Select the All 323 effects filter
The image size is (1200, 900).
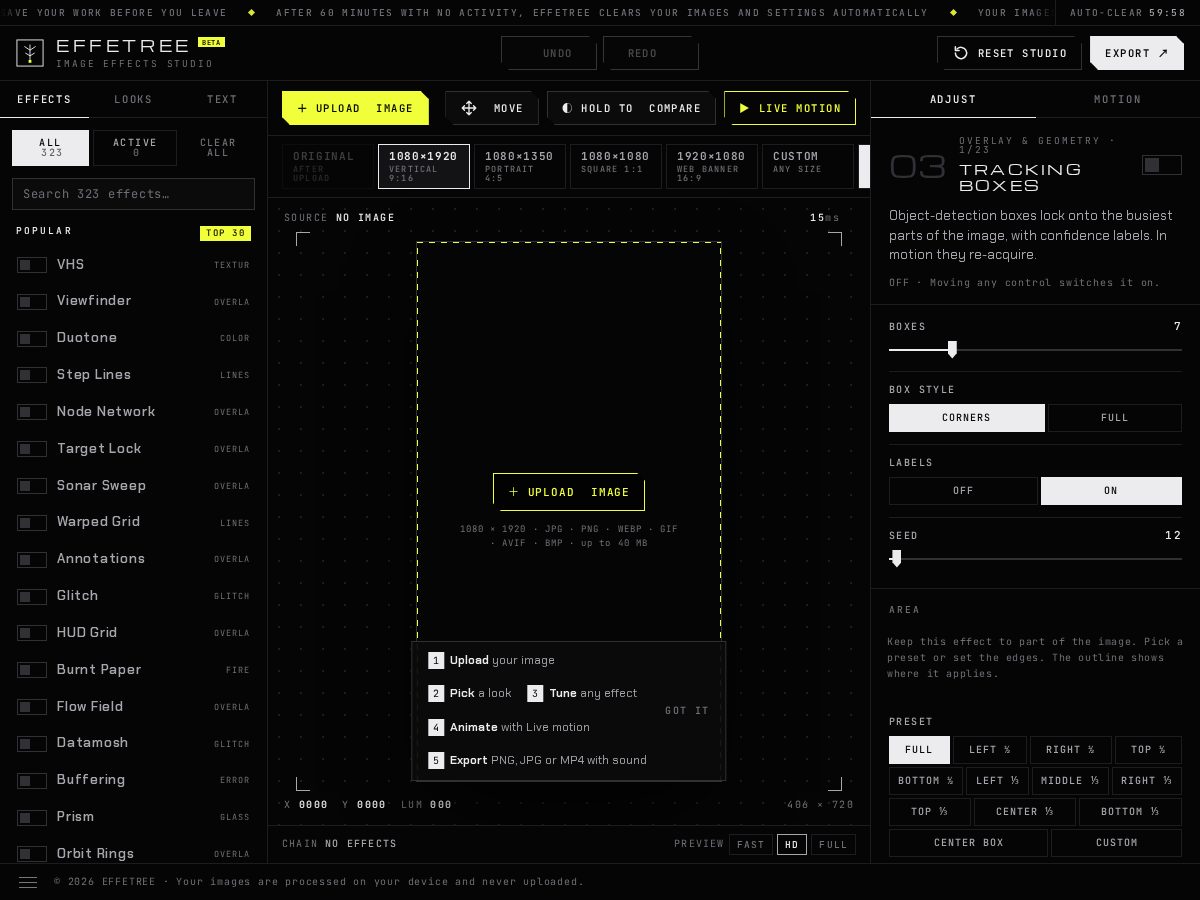coord(50,148)
